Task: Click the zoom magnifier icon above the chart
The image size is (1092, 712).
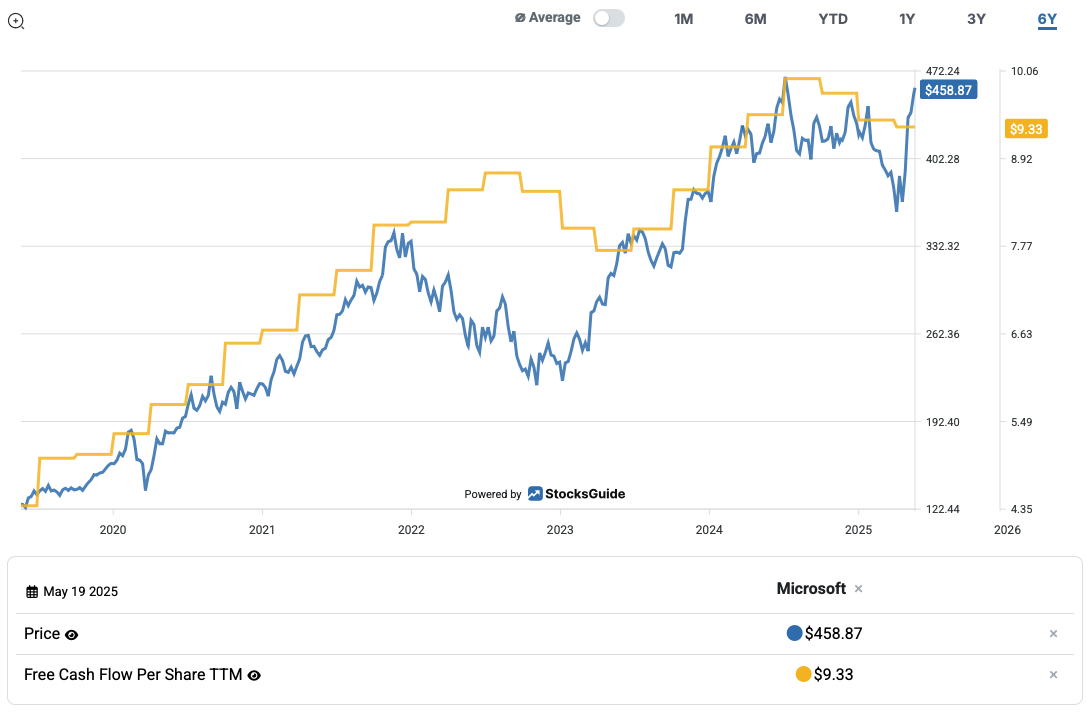Action: [16, 22]
